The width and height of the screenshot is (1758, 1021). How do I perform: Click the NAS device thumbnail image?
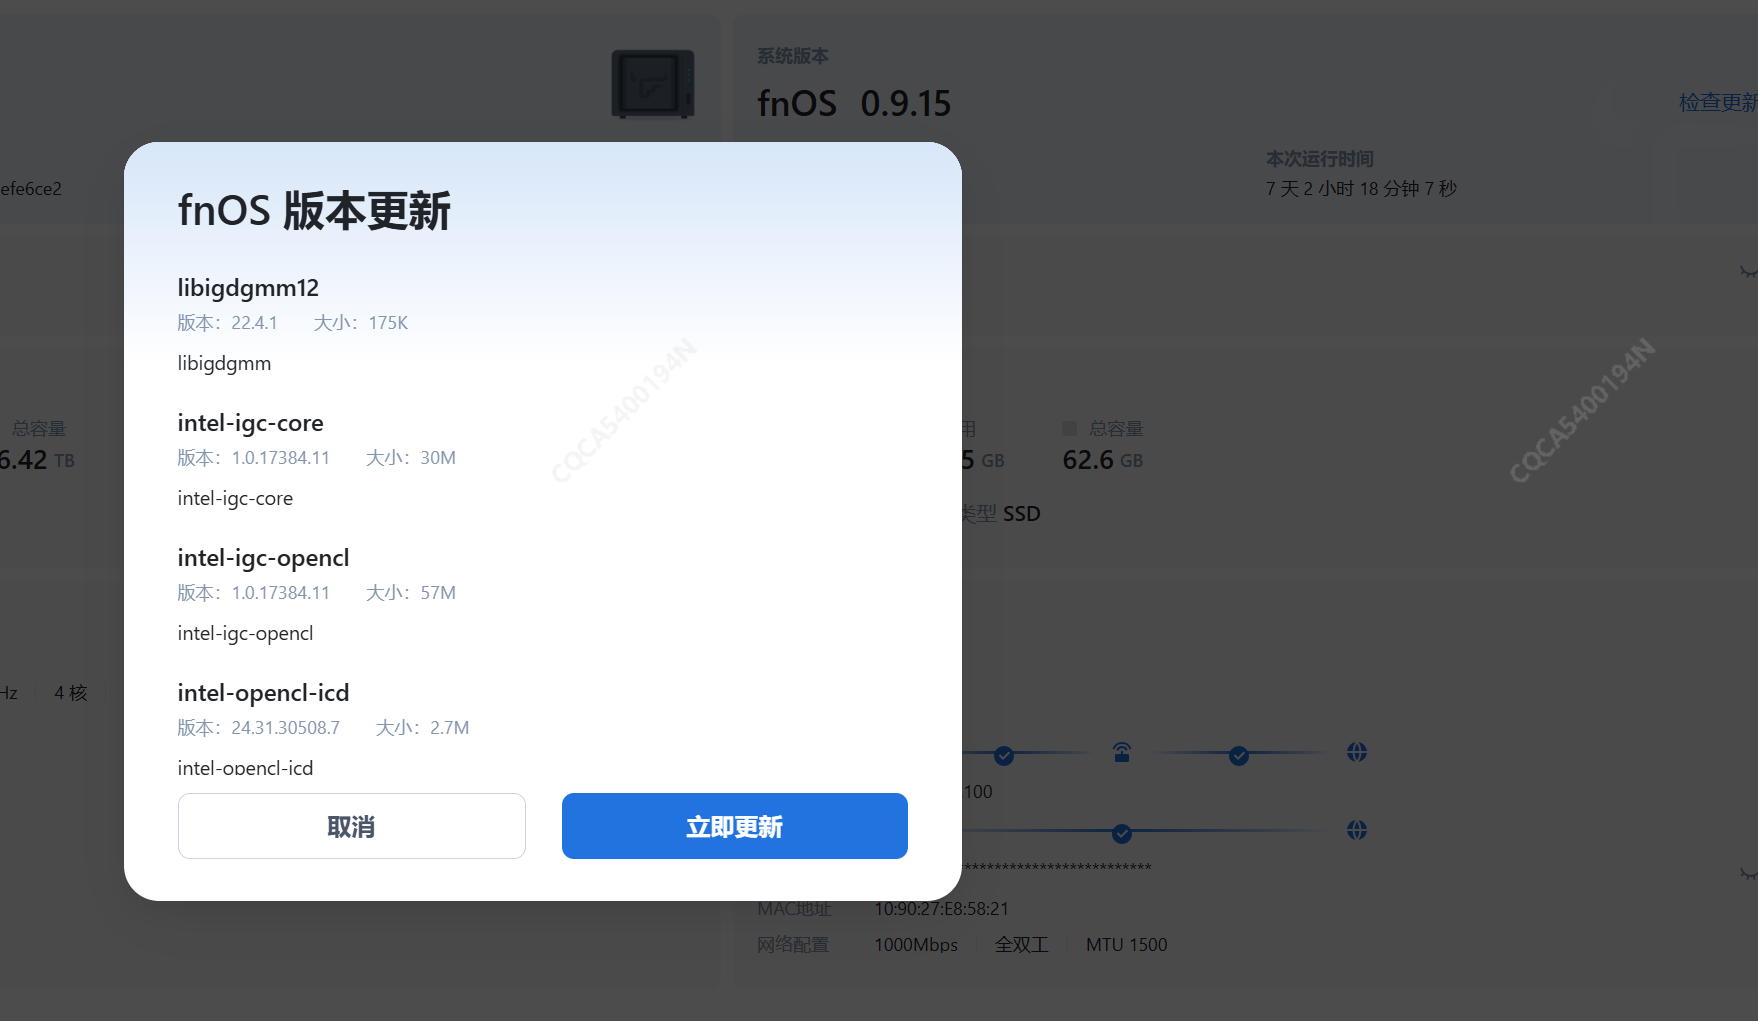[653, 84]
